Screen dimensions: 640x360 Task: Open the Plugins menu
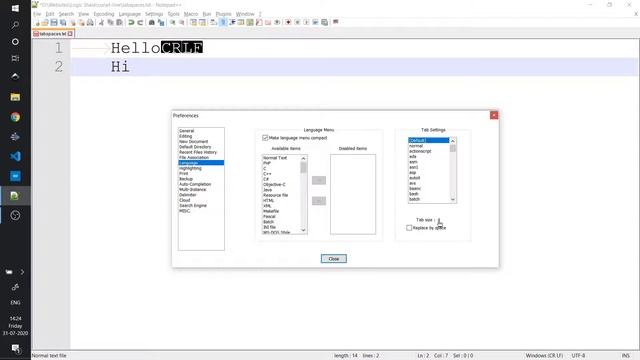click(x=223, y=14)
